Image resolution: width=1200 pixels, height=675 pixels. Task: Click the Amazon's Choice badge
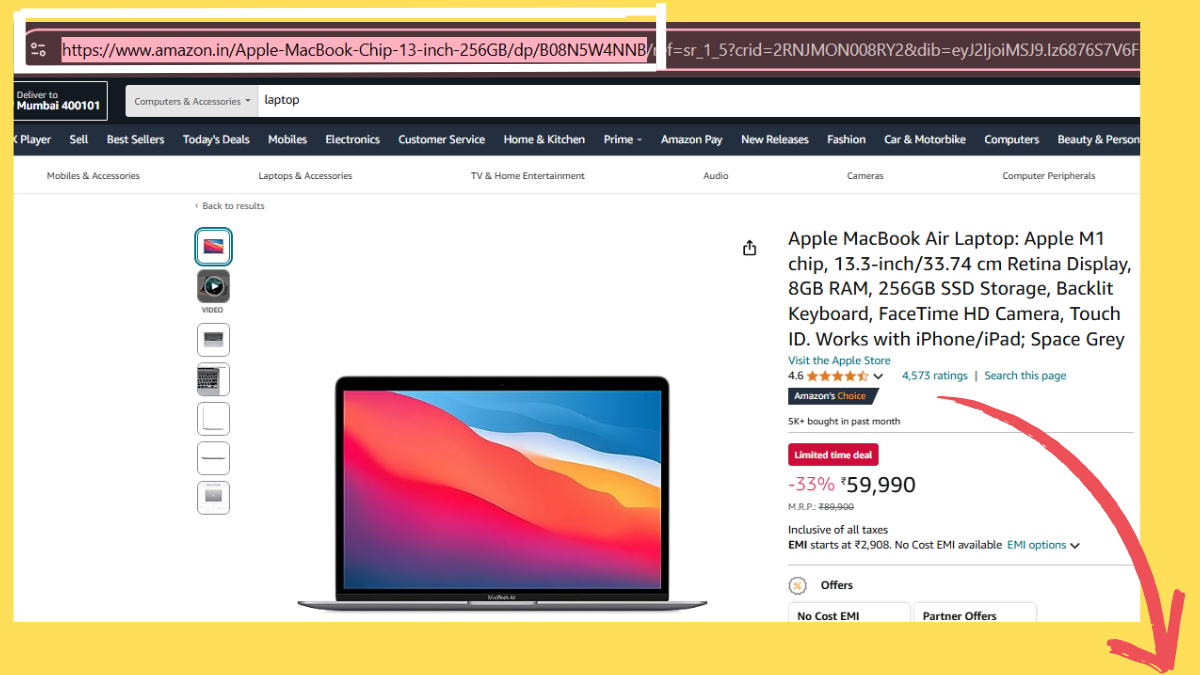833,396
